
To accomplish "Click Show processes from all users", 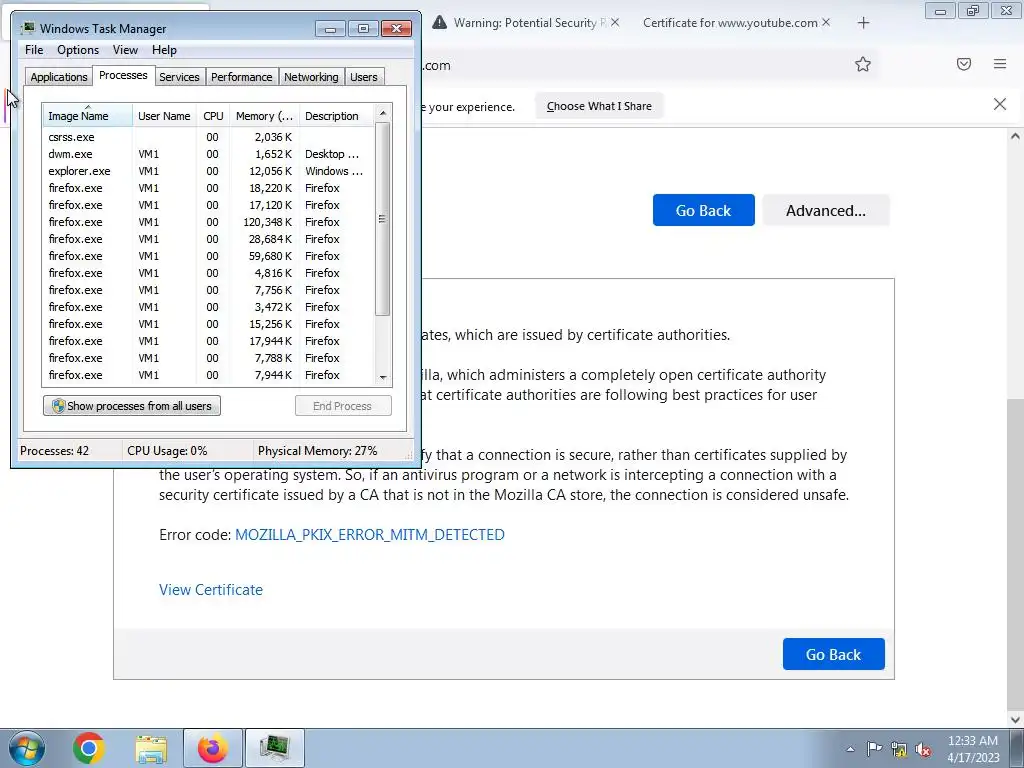I will [x=132, y=406].
